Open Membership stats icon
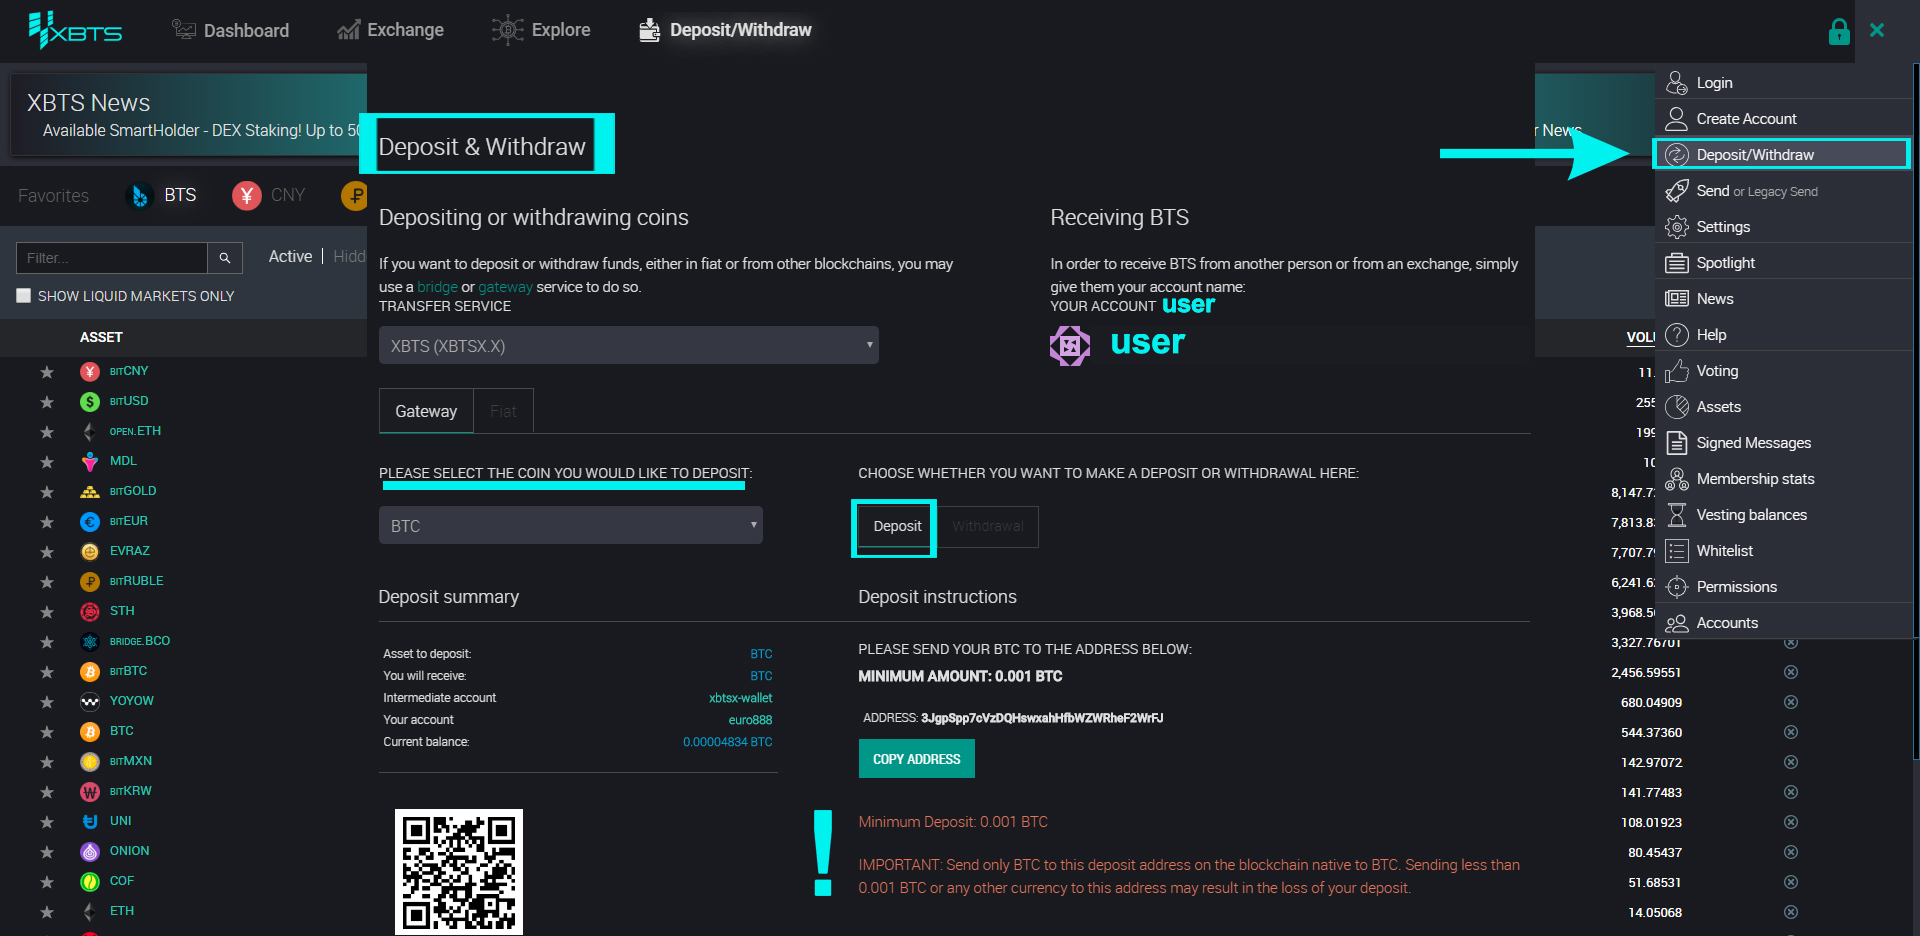Screen dimensions: 1920x936 [x=1677, y=479]
